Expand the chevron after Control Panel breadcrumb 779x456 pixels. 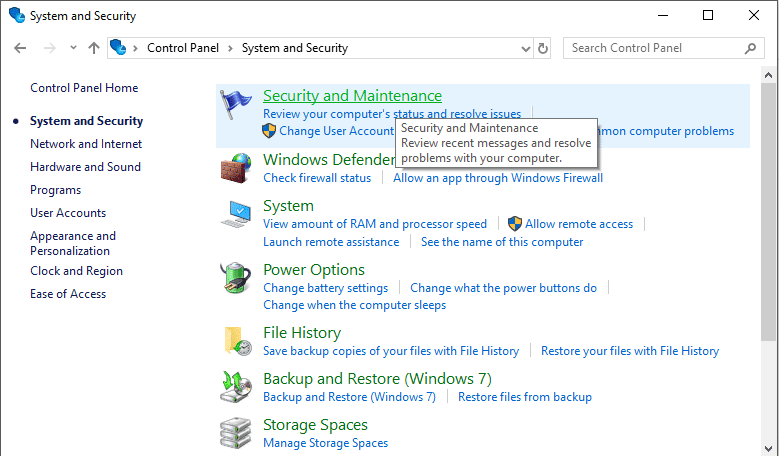click(x=230, y=48)
